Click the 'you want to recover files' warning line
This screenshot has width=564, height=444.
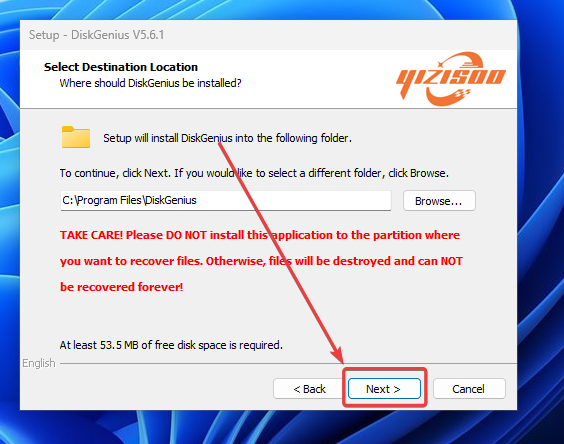(x=261, y=261)
